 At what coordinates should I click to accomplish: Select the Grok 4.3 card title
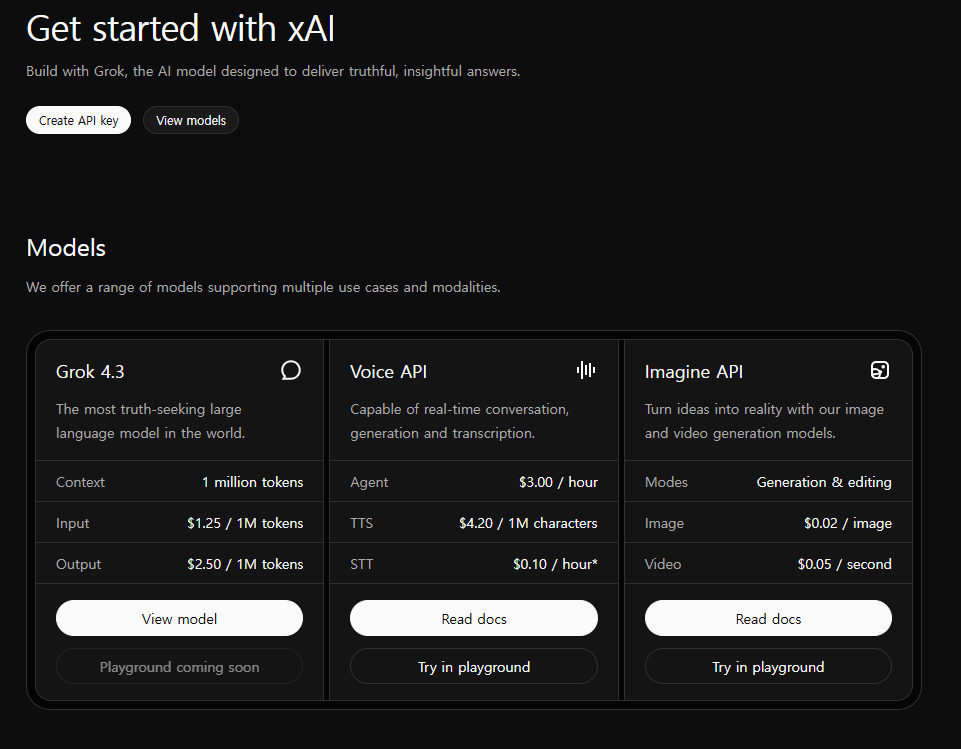tap(90, 371)
